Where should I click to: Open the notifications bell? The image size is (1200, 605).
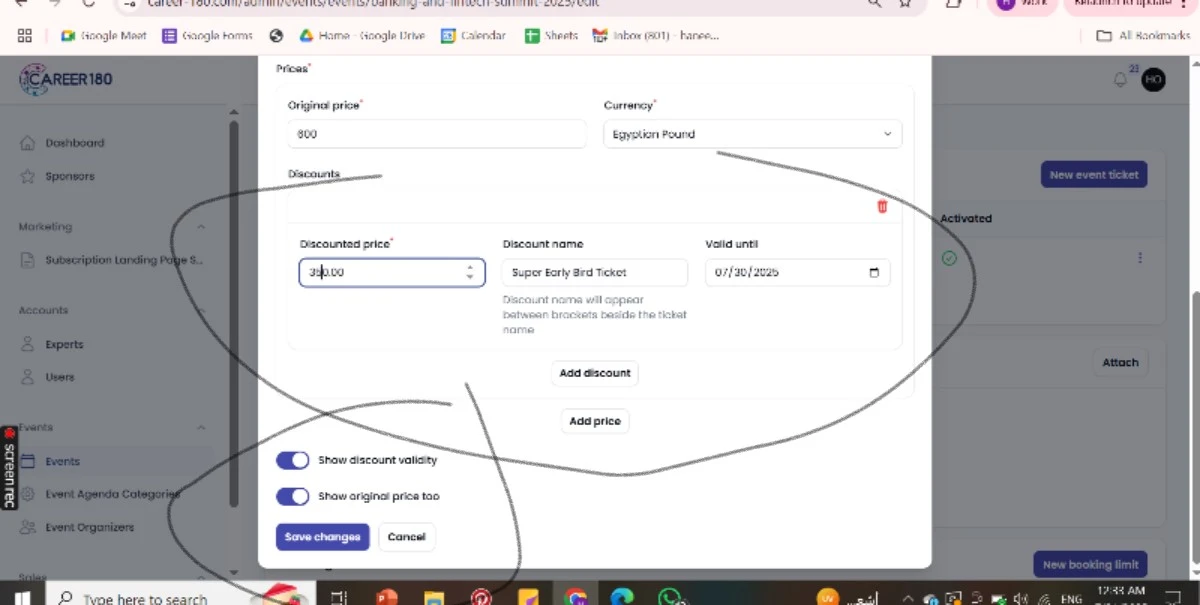click(x=1120, y=80)
